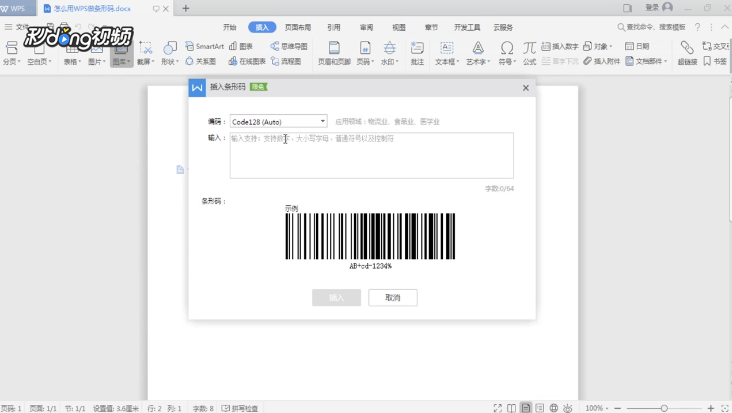
Task: Open the References (引用) tab
Action: pyautogui.click(x=333, y=27)
